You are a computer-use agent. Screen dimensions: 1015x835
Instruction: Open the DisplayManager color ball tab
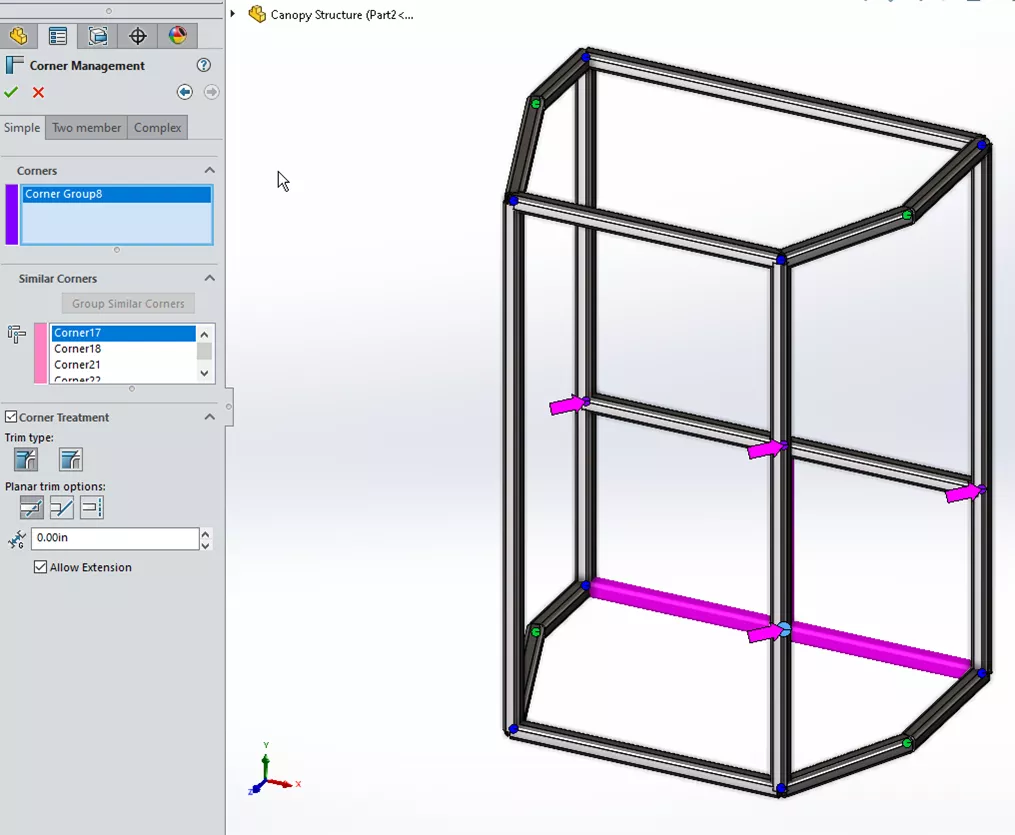177,37
